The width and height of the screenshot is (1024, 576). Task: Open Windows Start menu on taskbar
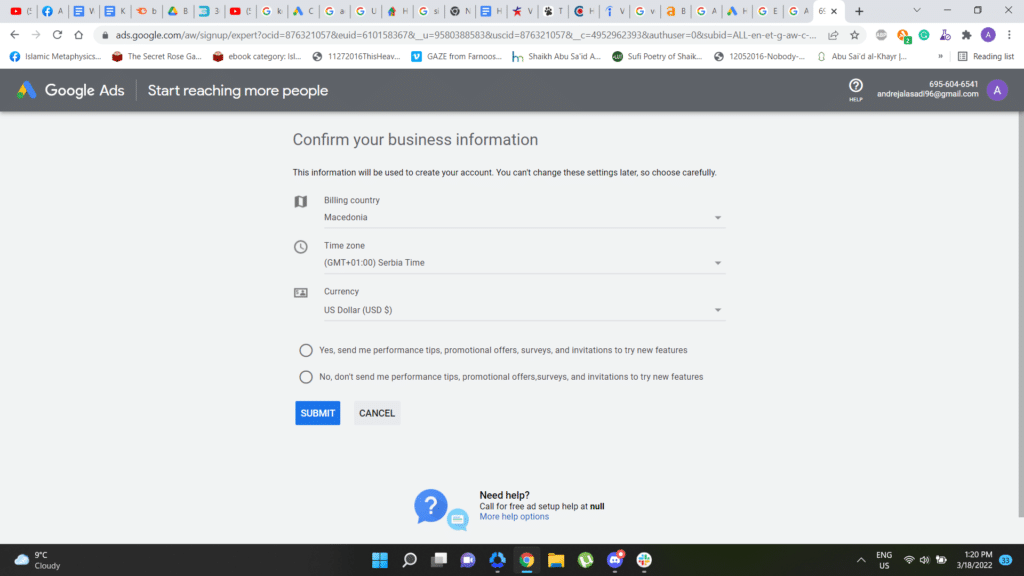pyautogui.click(x=379, y=560)
